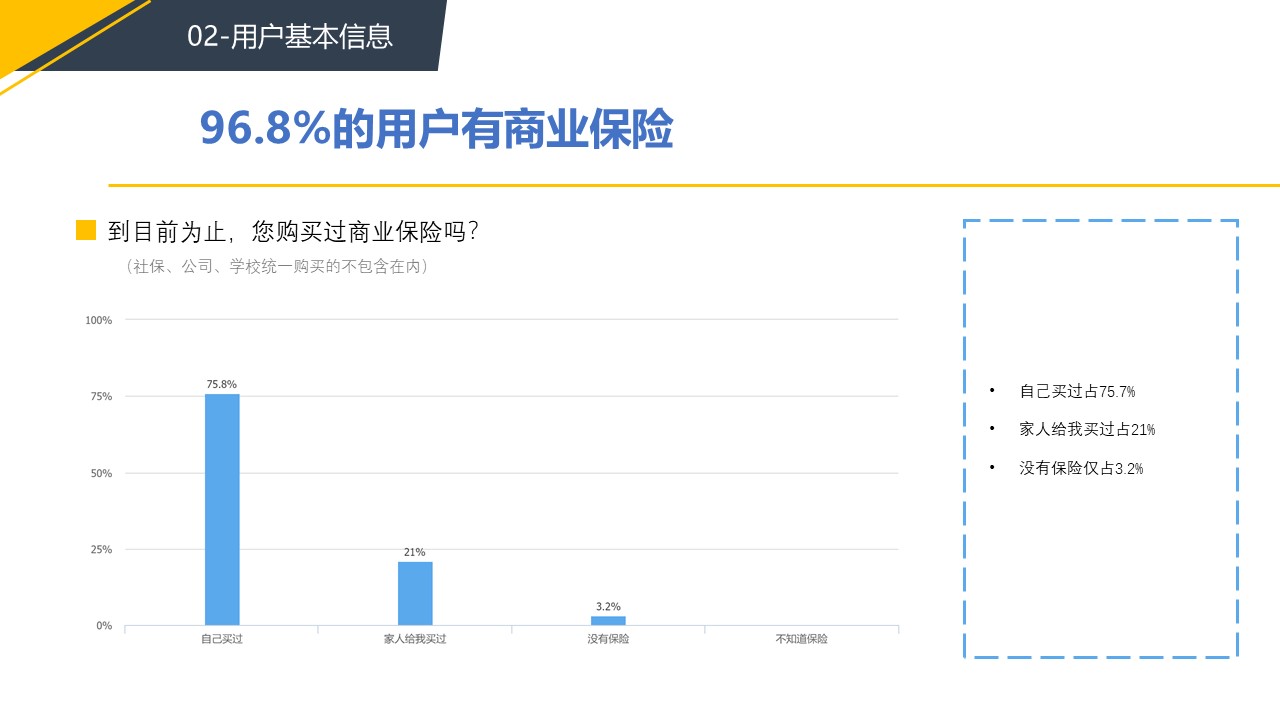The width and height of the screenshot is (1280, 720).
Task: Select the data label '75.8%'
Action: tap(222, 384)
